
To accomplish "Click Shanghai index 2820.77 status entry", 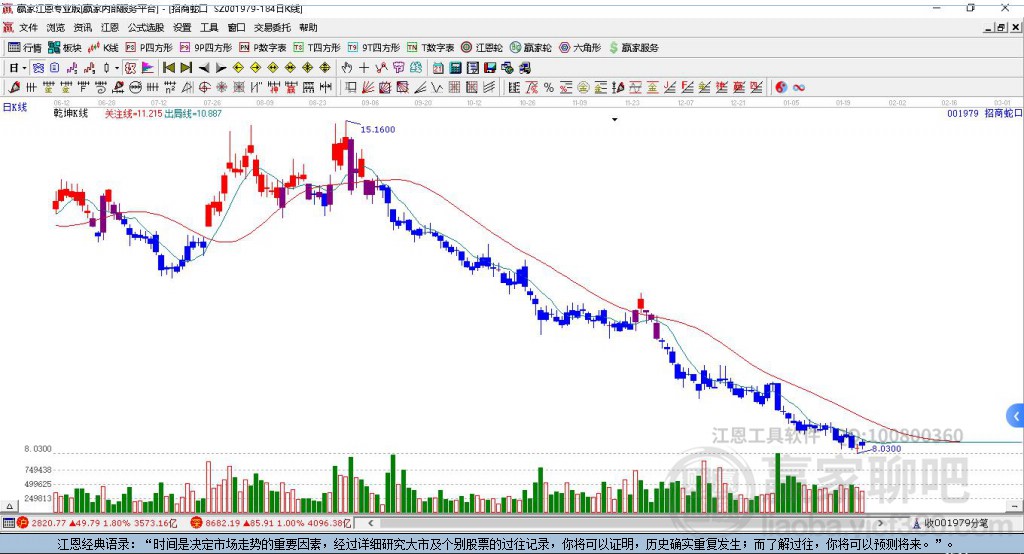I will click(x=97, y=523).
